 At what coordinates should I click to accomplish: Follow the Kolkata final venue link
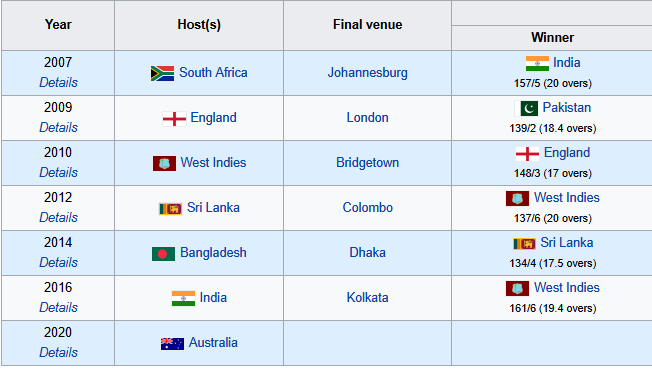pyautogui.click(x=368, y=297)
